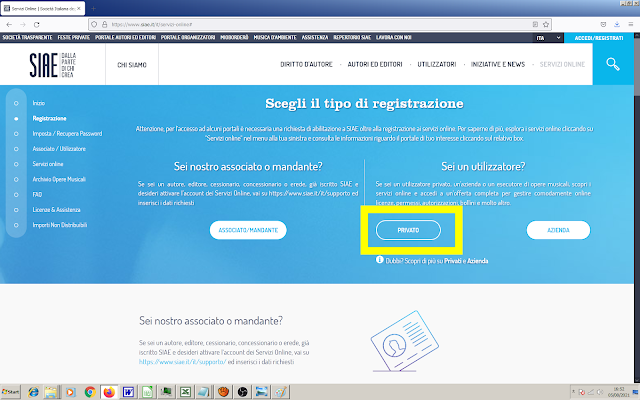The image size is (640, 400).
Task: Open the Chi Siamo menu item
Action: tap(132, 65)
